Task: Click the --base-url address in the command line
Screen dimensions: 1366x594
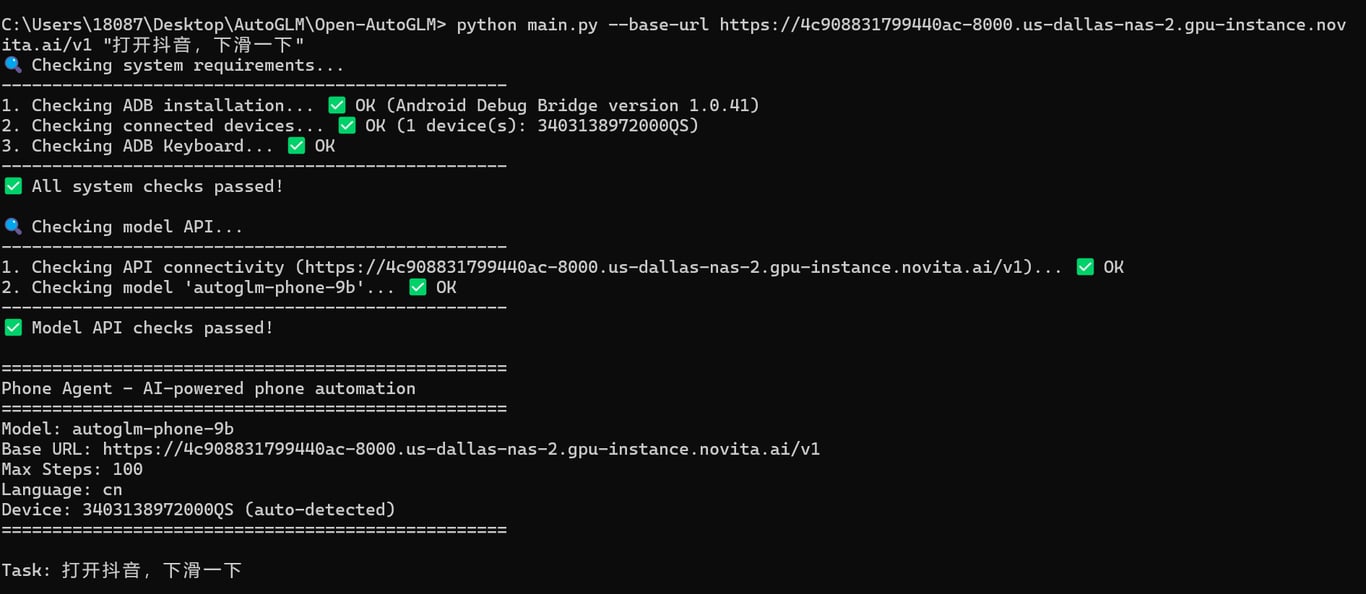Action: pyautogui.click(x=1032, y=25)
